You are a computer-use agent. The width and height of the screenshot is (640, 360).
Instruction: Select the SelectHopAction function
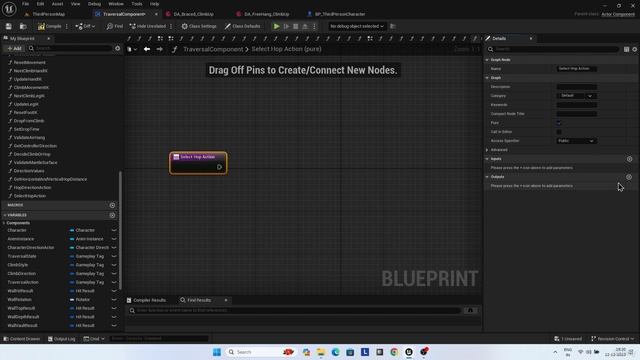(29, 196)
